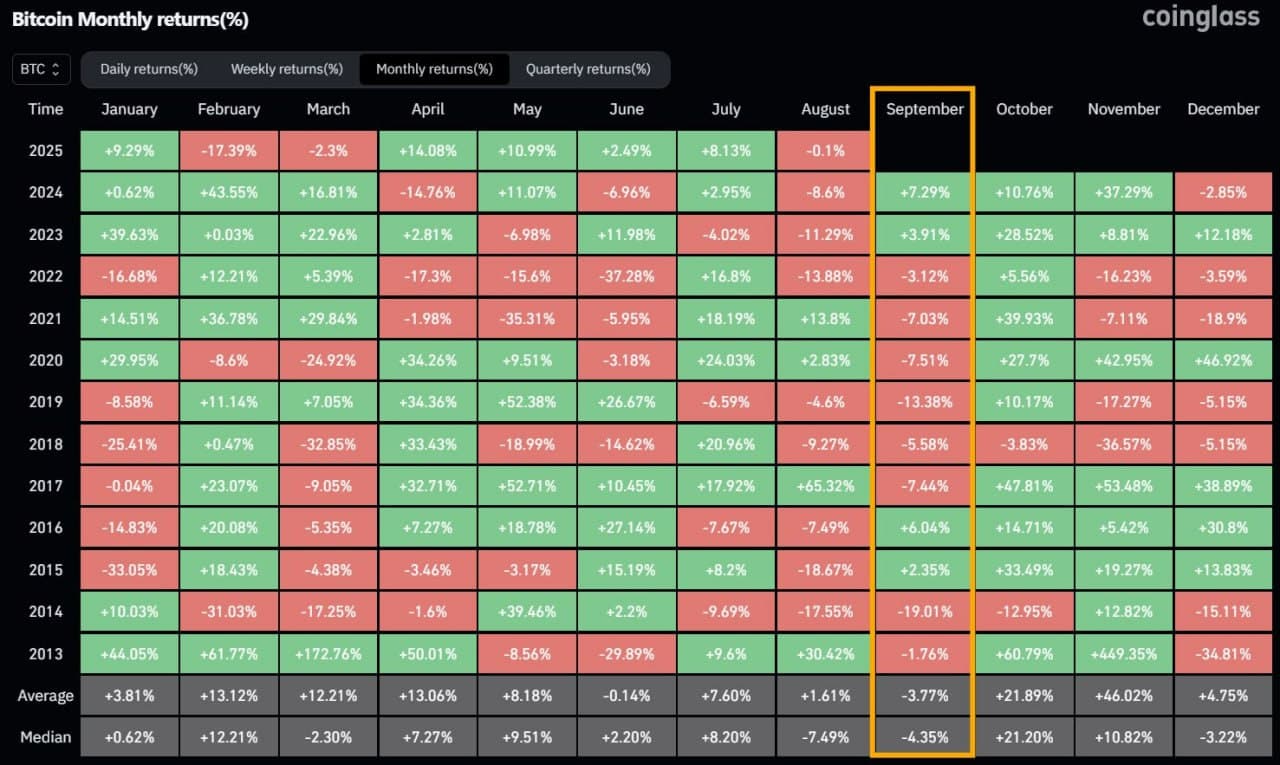Viewport: 1280px width, 765px height.
Task: Select the 2025 row label
Action: click(46, 151)
